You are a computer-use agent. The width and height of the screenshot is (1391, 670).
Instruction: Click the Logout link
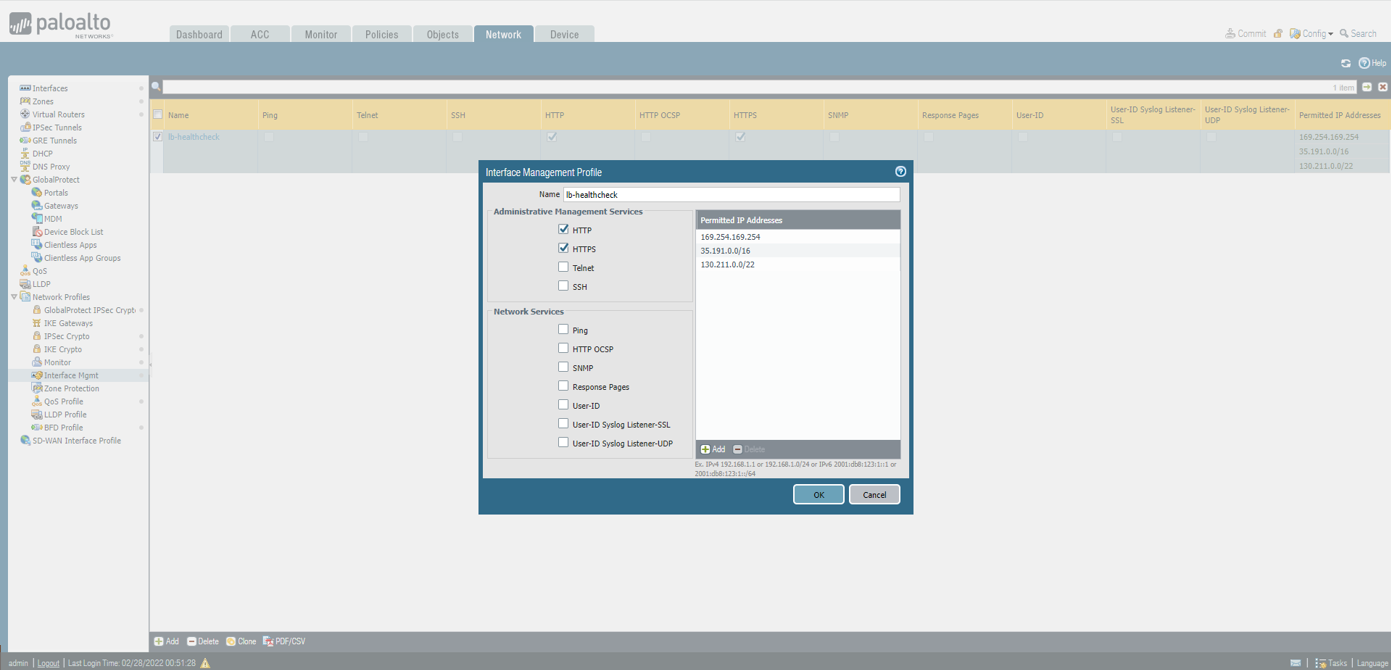[48, 663]
